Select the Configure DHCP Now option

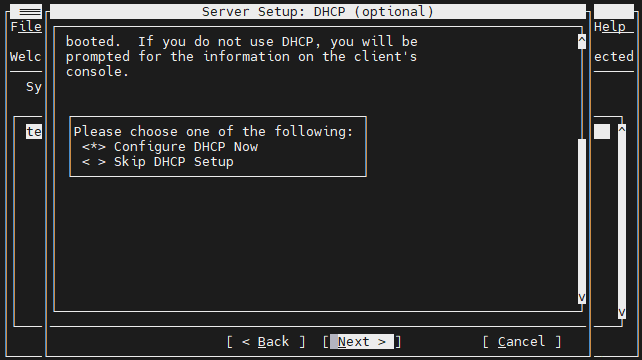(170, 147)
